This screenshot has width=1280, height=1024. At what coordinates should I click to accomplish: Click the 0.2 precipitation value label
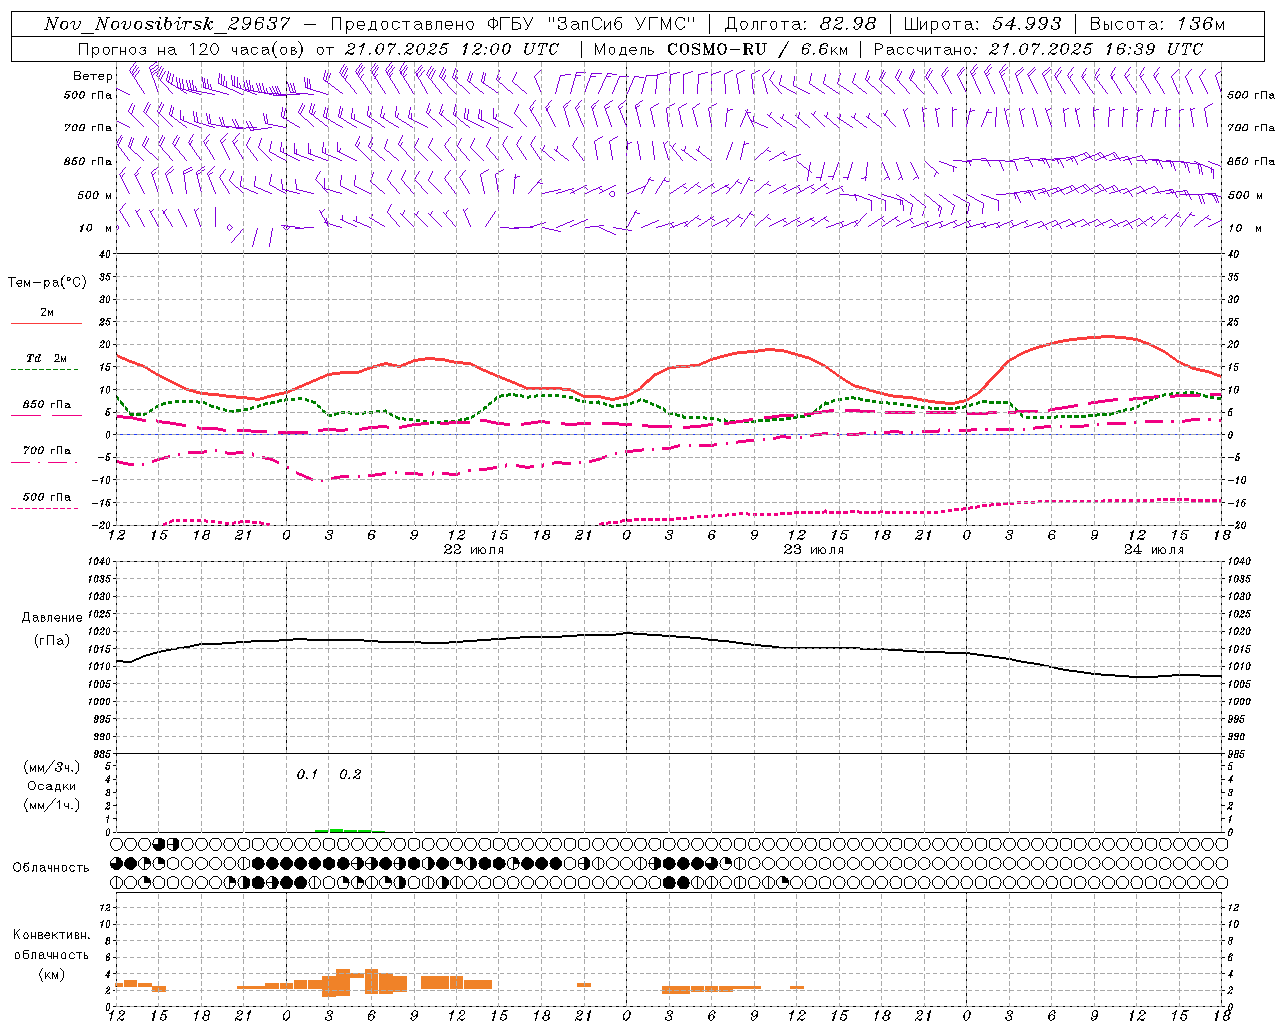click(x=350, y=774)
